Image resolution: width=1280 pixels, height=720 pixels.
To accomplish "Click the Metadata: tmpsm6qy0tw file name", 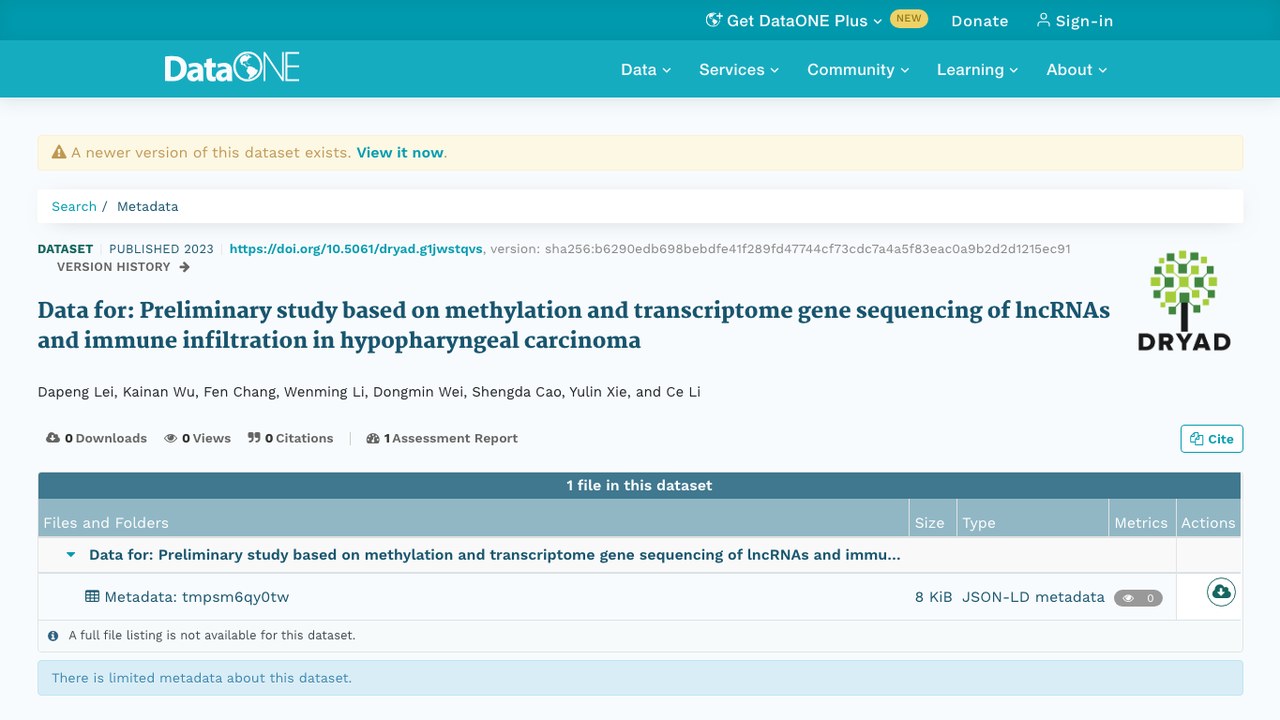I will [197, 597].
